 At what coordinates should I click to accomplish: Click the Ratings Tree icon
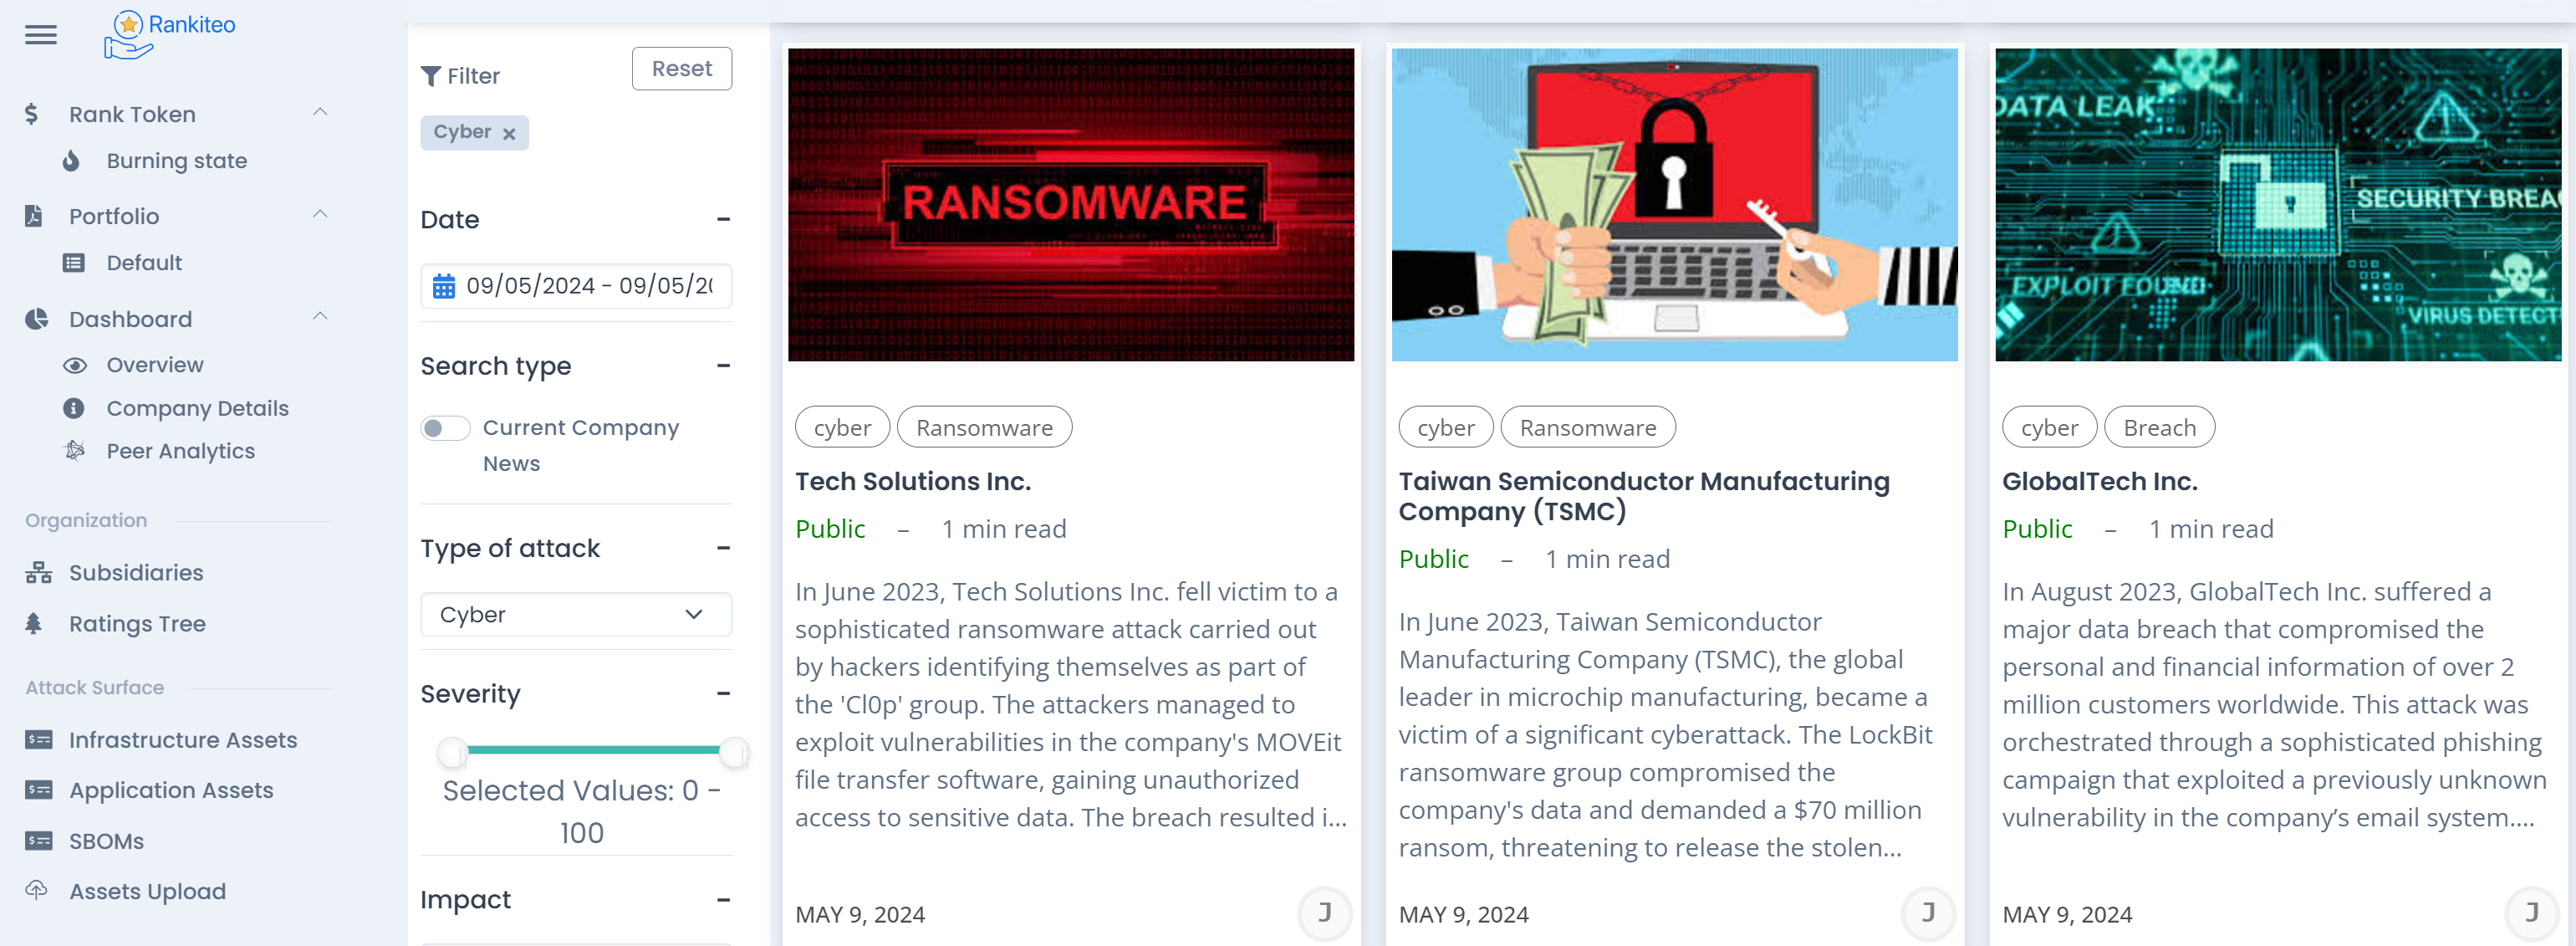pos(34,623)
